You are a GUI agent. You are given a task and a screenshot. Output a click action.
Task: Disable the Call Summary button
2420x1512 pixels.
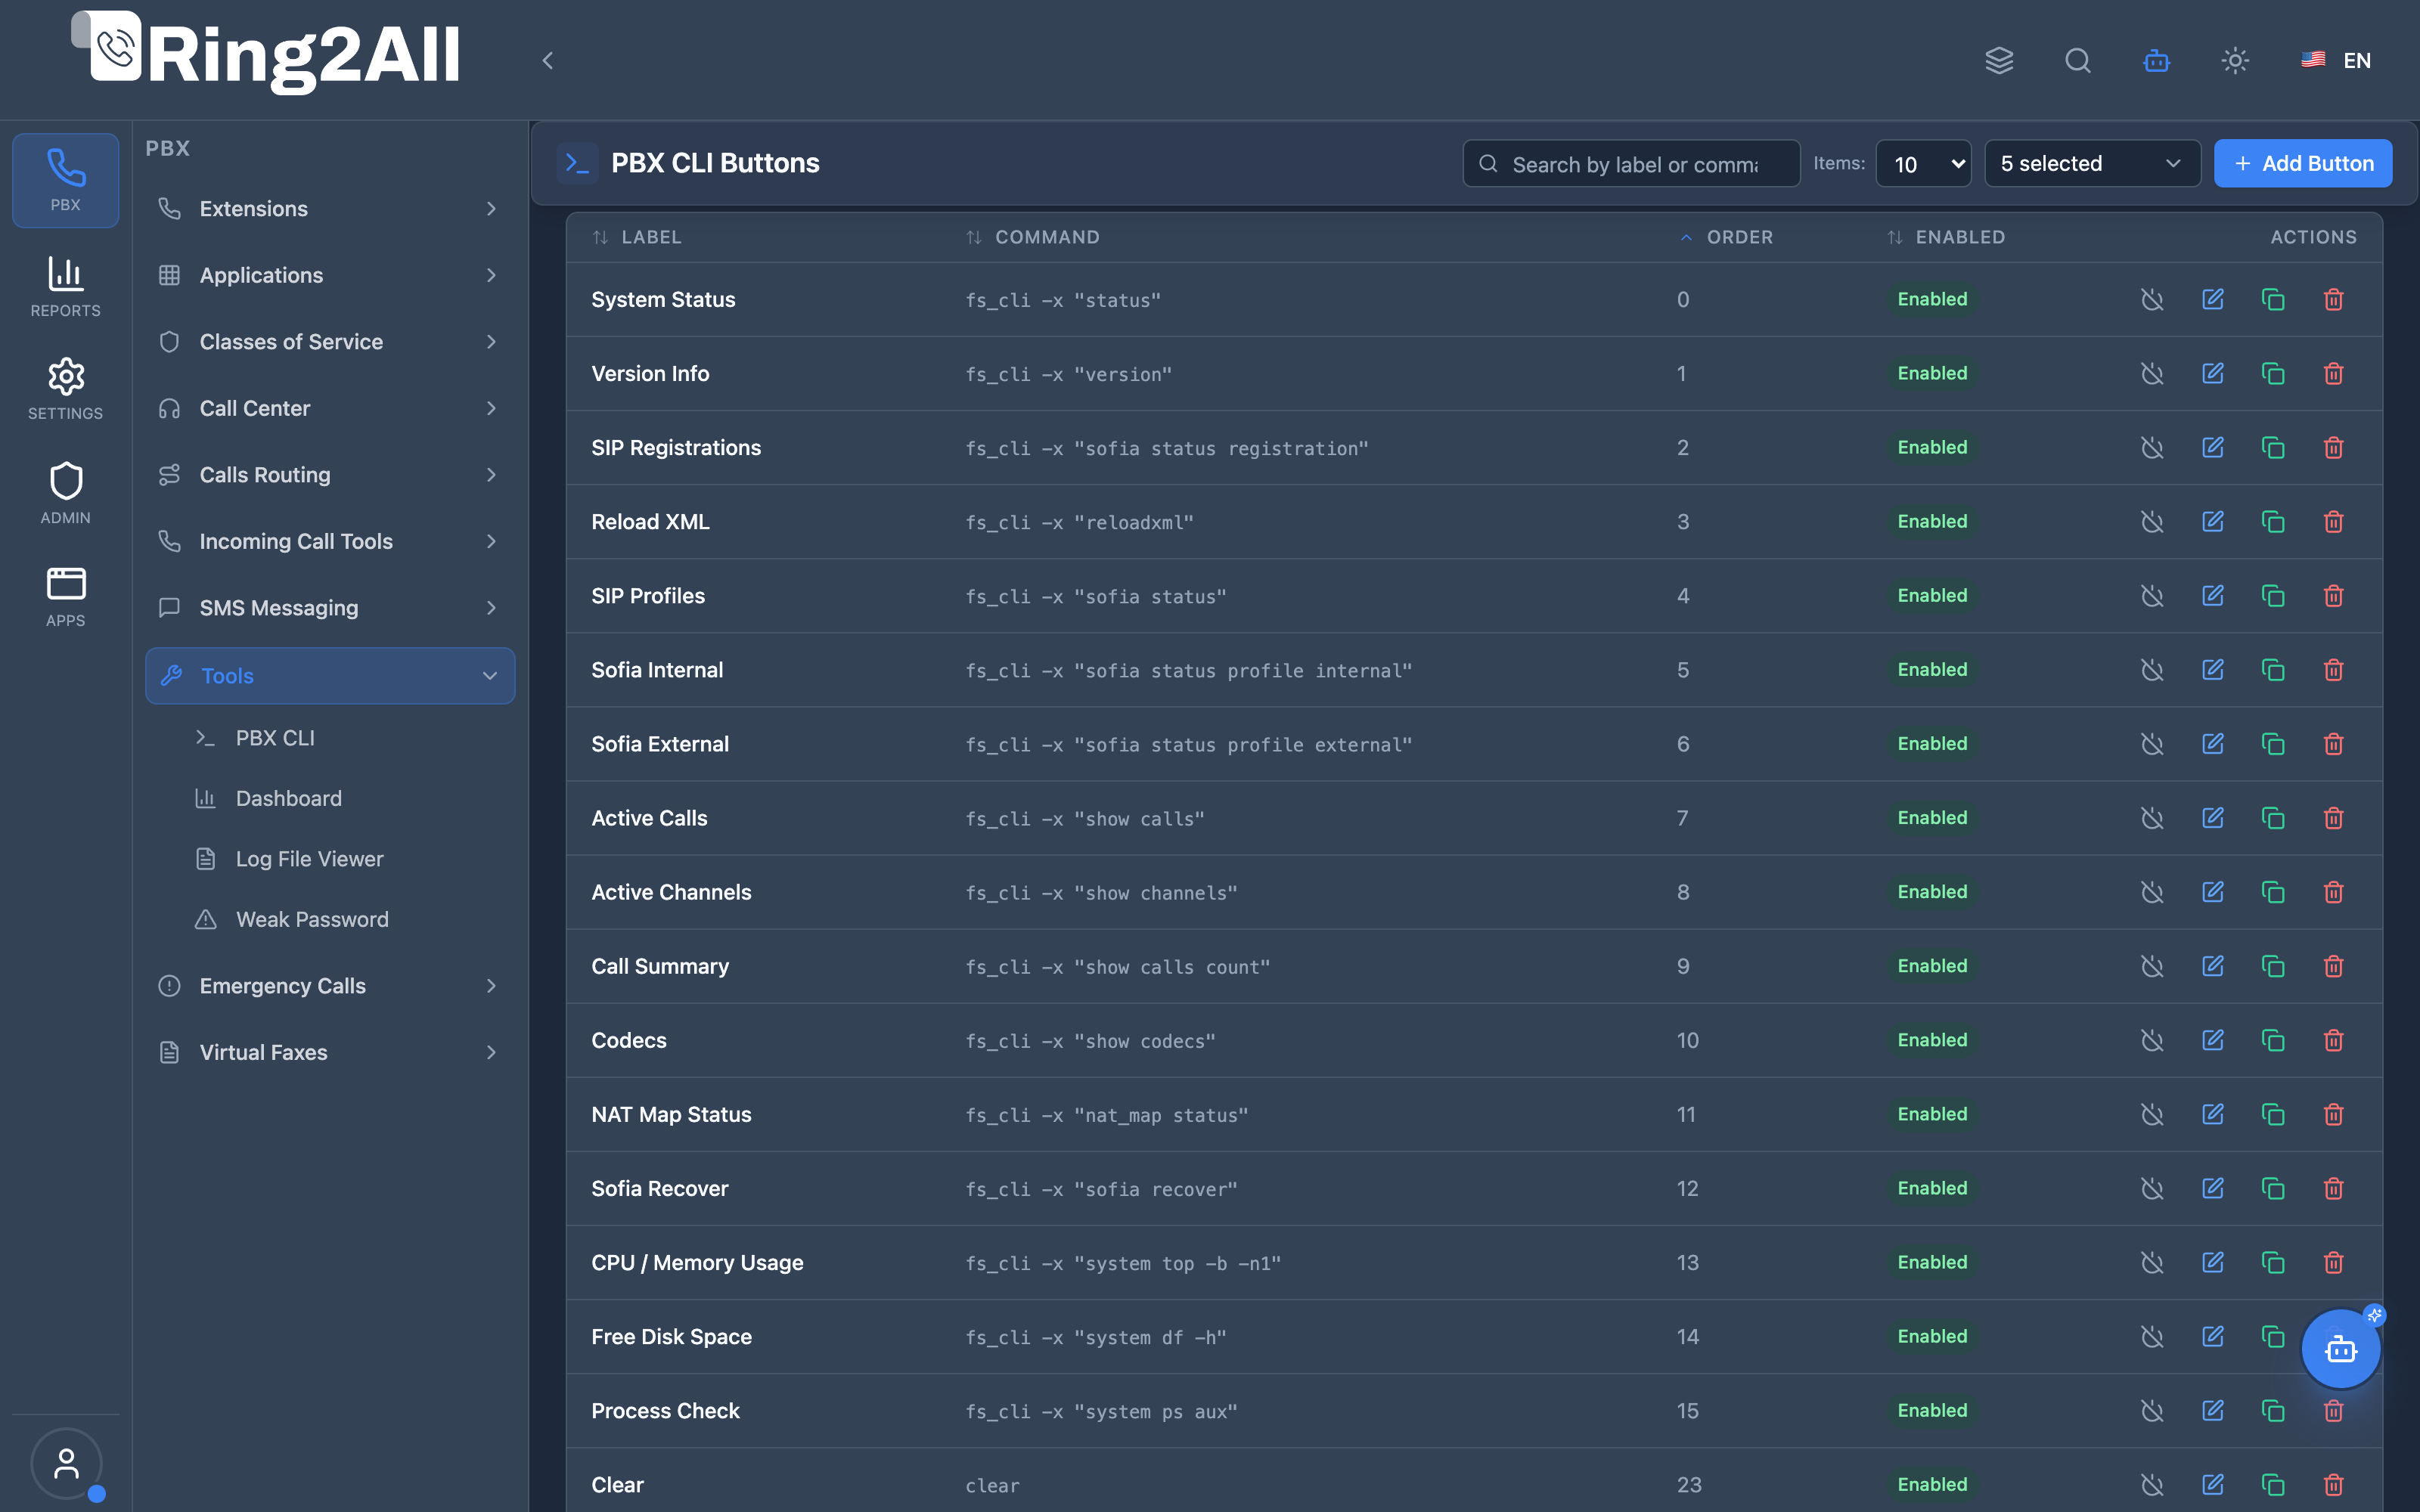(2152, 966)
